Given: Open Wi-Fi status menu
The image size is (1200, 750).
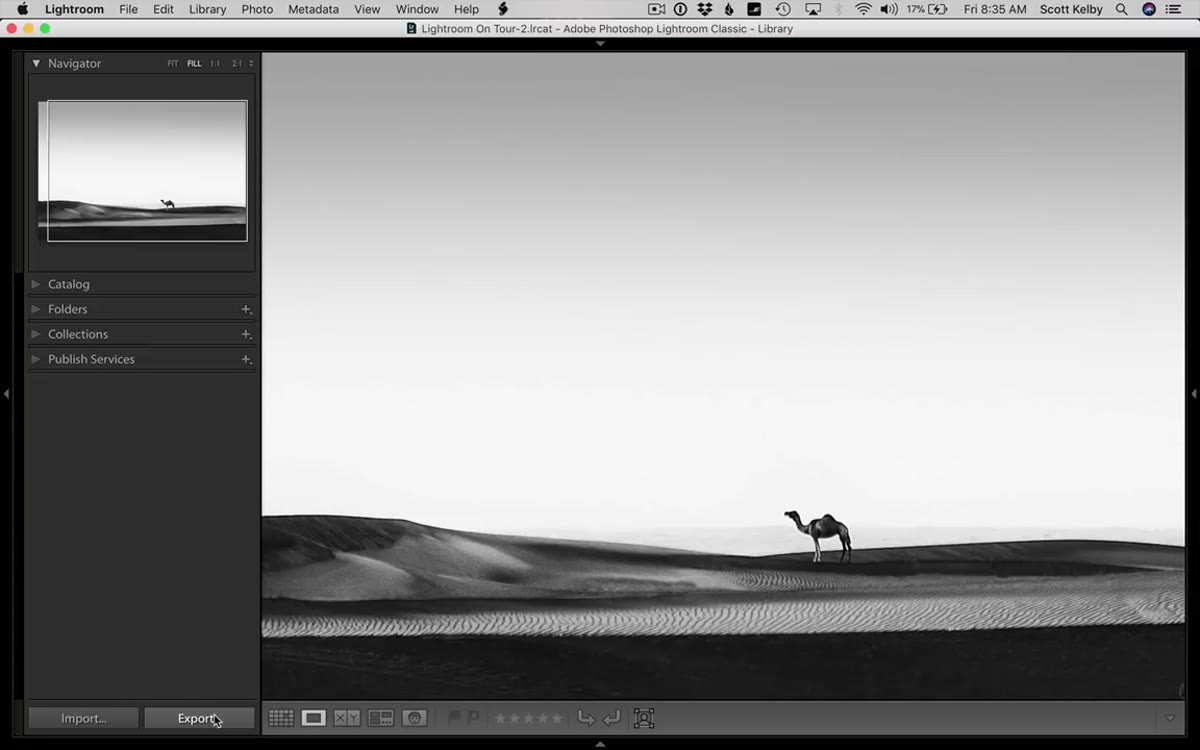Looking at the screenshot, I should click(x=863, y=9).
